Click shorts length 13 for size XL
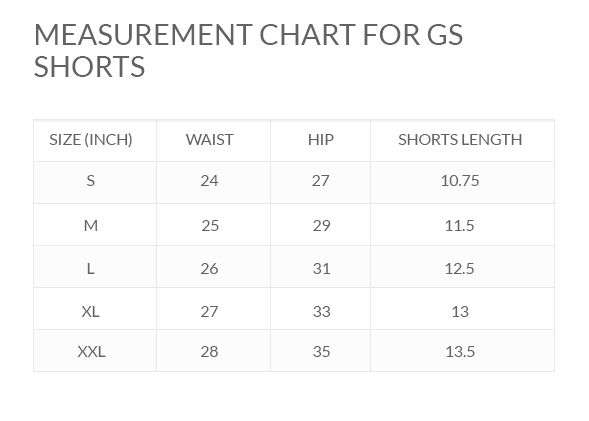Viewport: 589px width, 421px height. 460,312
